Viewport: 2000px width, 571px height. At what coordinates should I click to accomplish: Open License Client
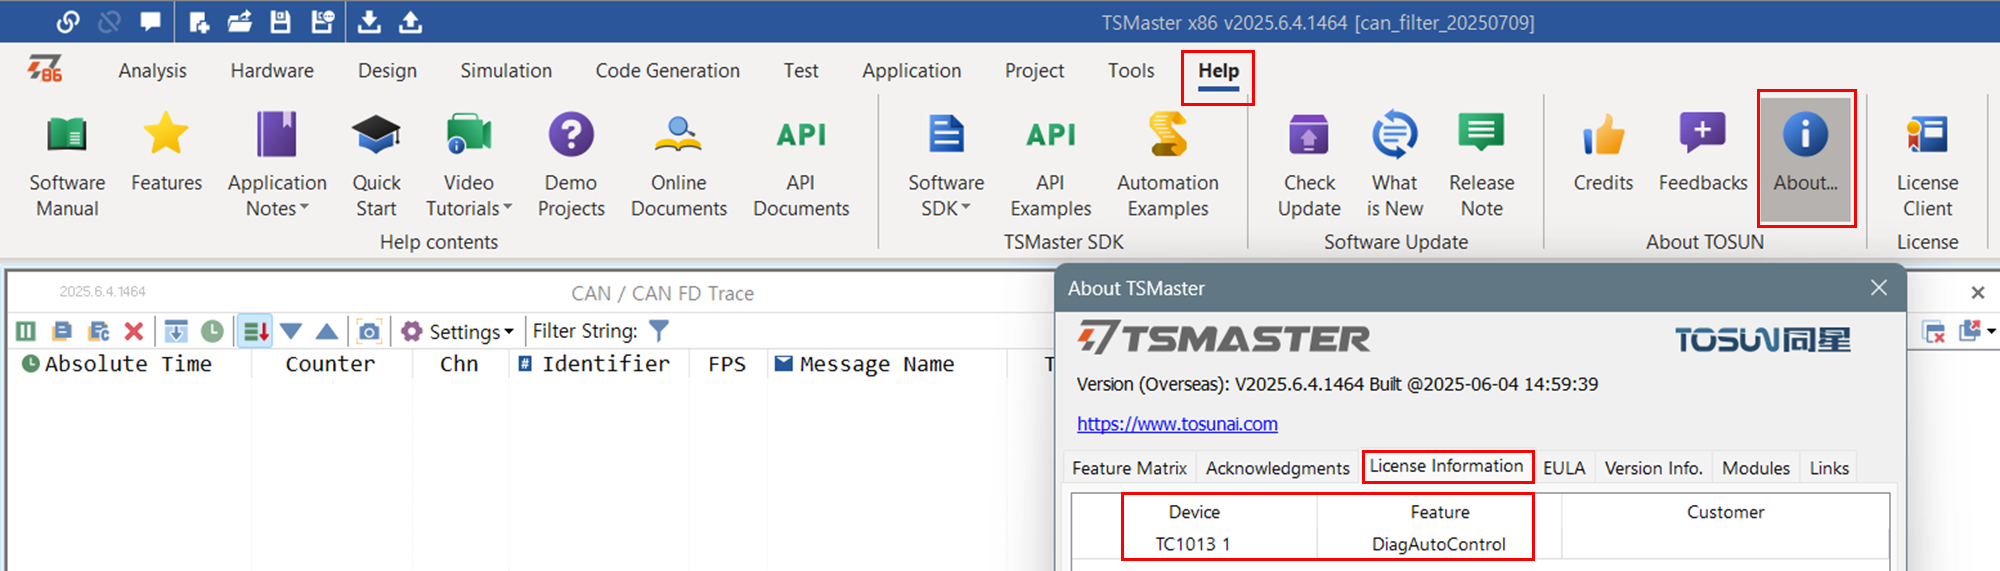tap(1927, 166)
